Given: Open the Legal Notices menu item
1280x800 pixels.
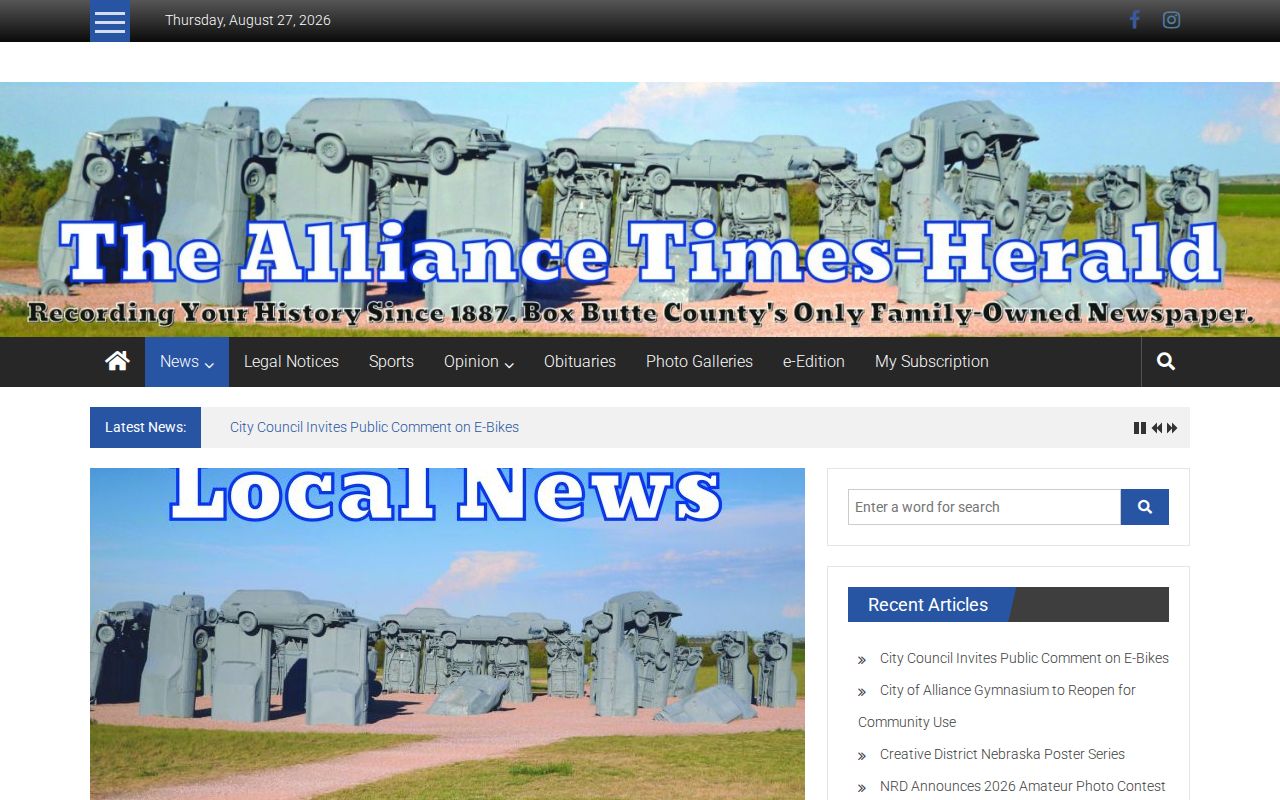Looking at the screenshot, I should tap(291, 362).
